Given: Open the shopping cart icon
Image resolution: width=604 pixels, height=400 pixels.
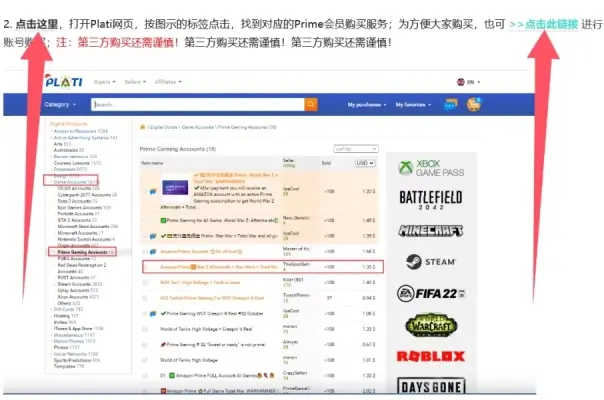Looking at the screenshot, I should pos(474,104).
